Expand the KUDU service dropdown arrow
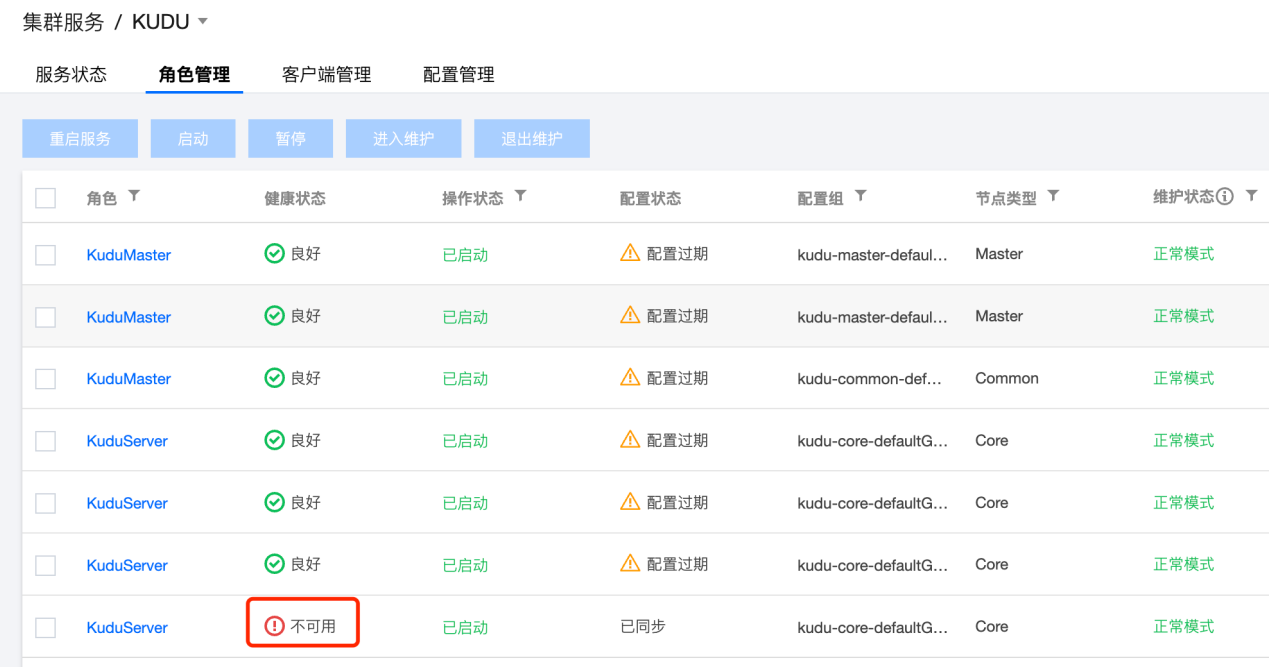 203,21
